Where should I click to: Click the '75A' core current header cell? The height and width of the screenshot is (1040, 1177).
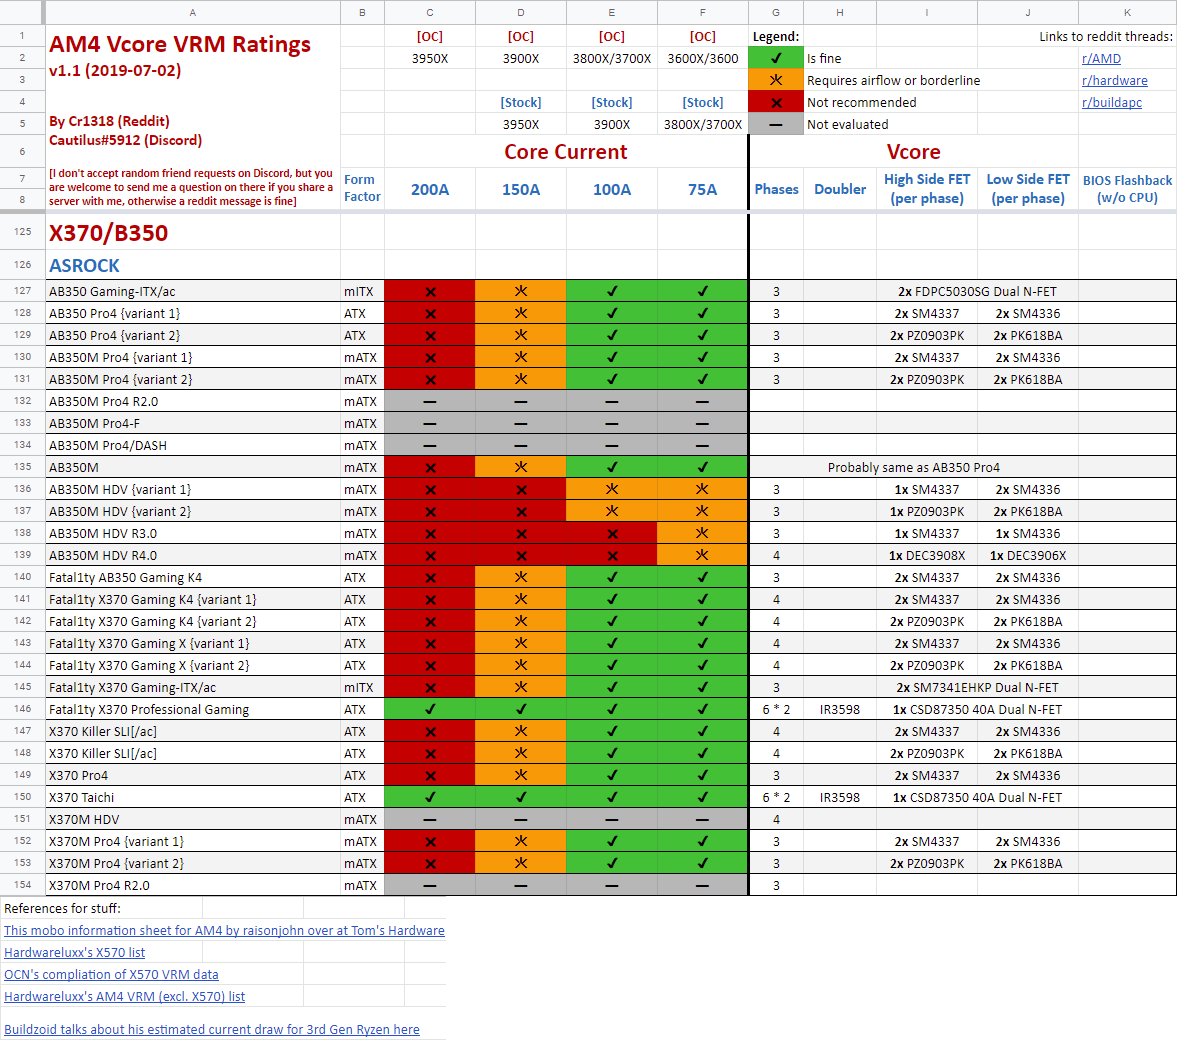703,189
